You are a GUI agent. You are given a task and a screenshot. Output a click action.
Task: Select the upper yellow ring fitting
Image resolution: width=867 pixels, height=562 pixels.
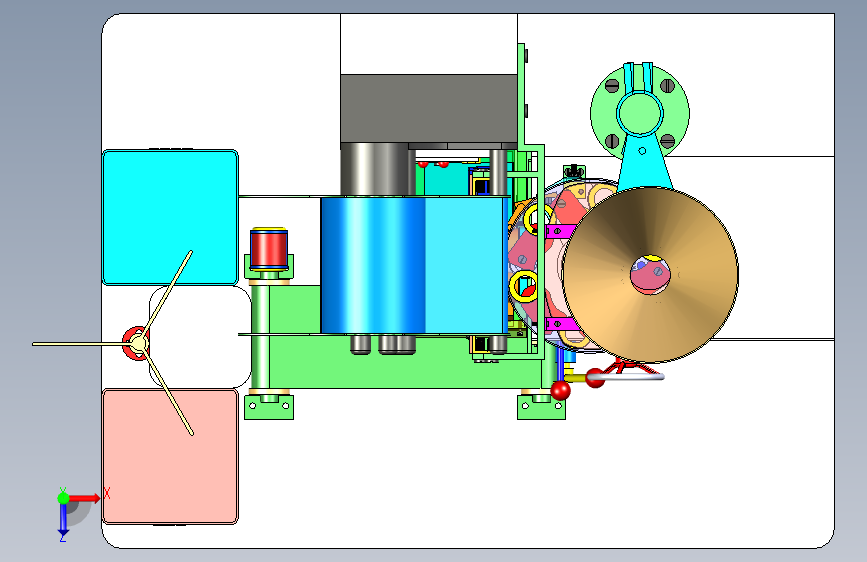[537, 219]
